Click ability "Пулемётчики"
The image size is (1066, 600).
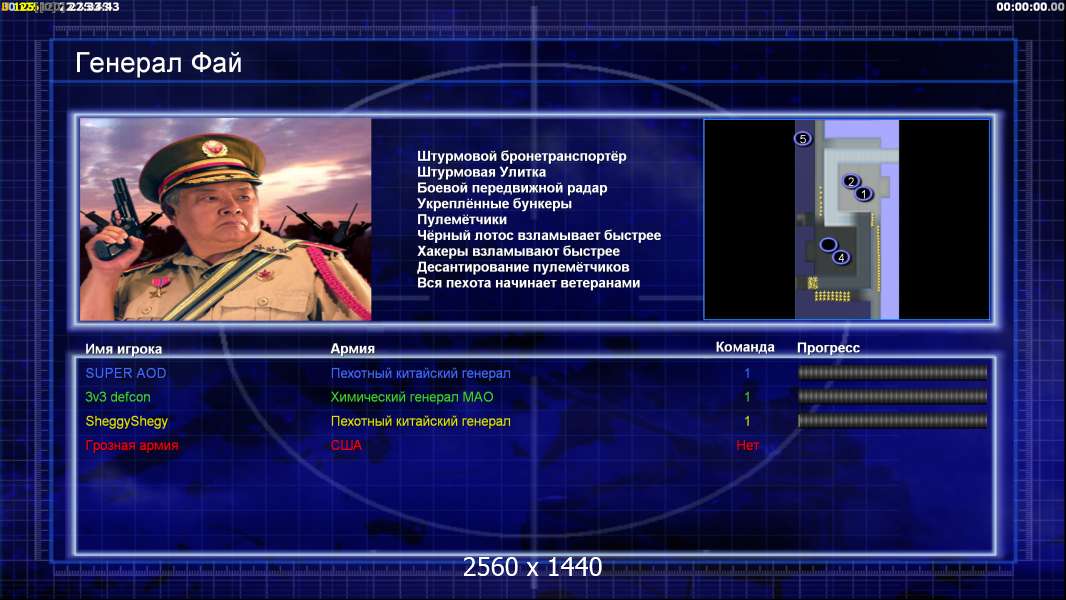(462, 219)
